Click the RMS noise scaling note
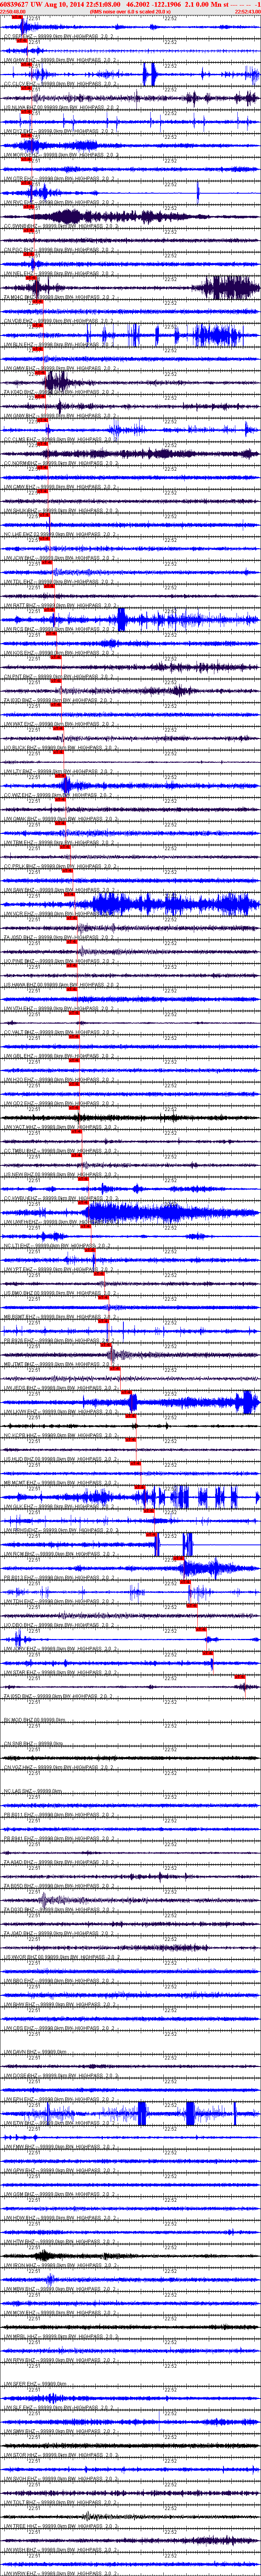261x2576 pixels. point(131,11)
